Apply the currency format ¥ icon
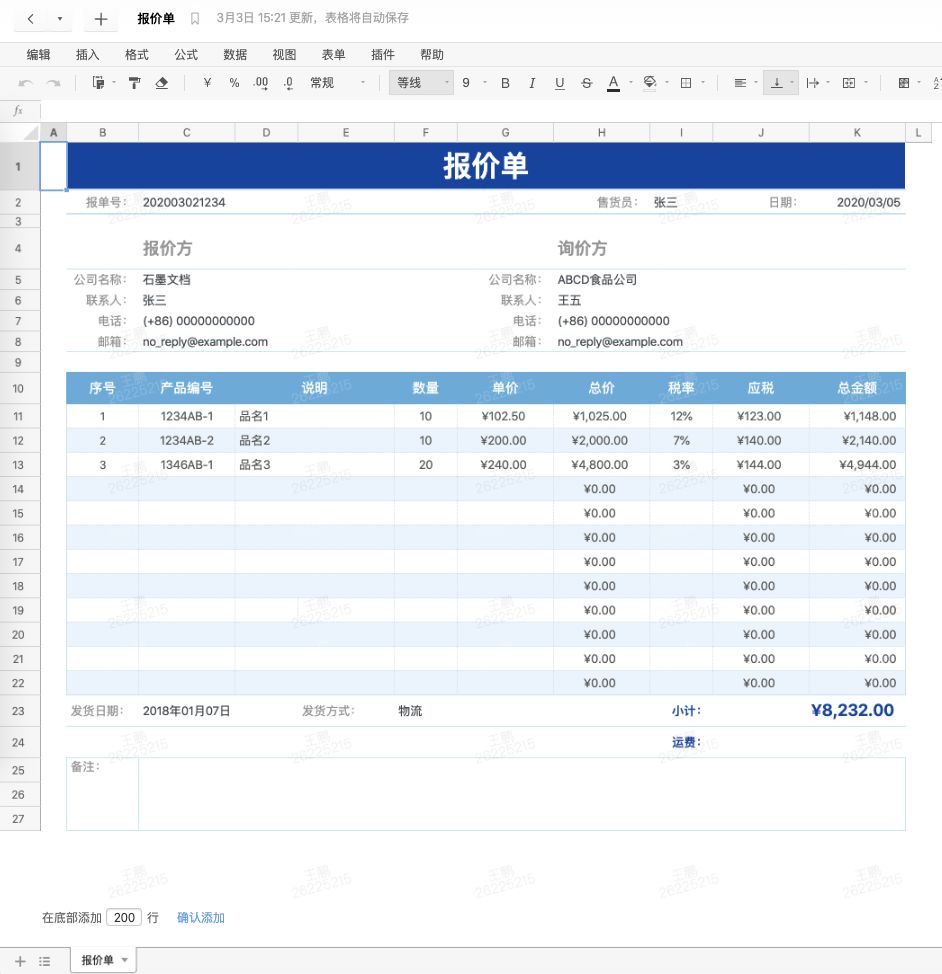 coord(208,83)
